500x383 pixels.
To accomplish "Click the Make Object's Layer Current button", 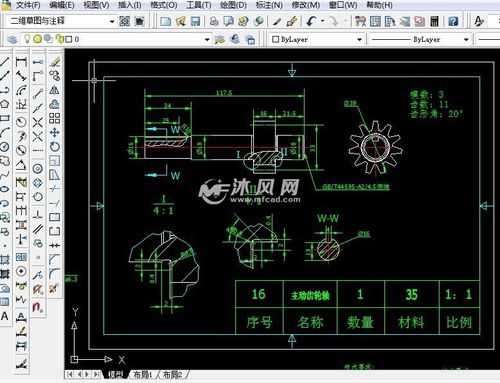I will 220,39.
